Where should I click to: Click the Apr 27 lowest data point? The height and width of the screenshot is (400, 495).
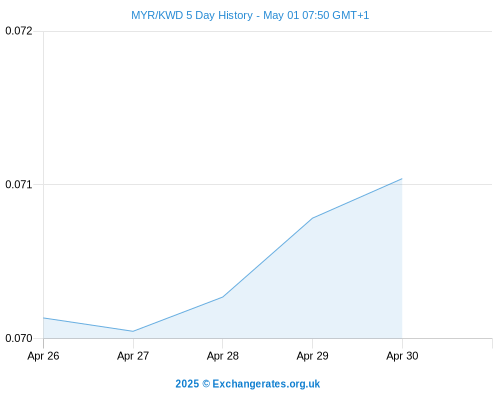coord(133,331)
